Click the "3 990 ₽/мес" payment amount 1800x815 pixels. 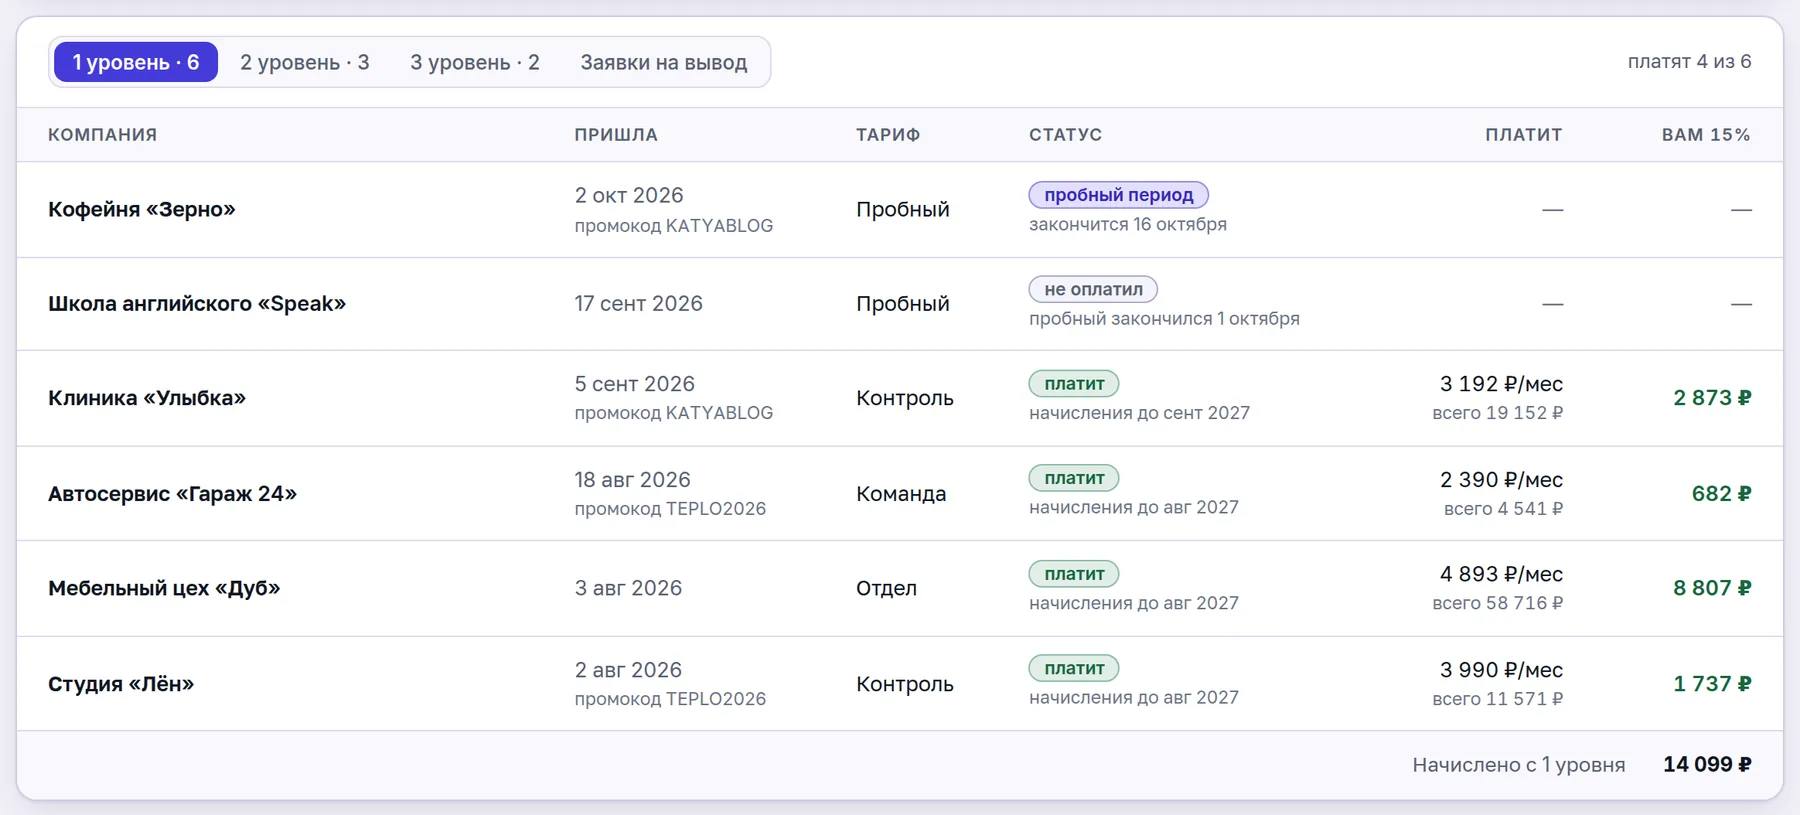click(x=1501, y=670)
